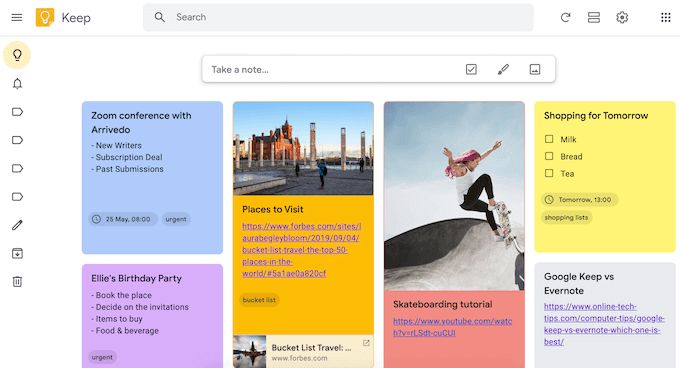
Task: Open the main hamburger menu
Action: point(17,17)
